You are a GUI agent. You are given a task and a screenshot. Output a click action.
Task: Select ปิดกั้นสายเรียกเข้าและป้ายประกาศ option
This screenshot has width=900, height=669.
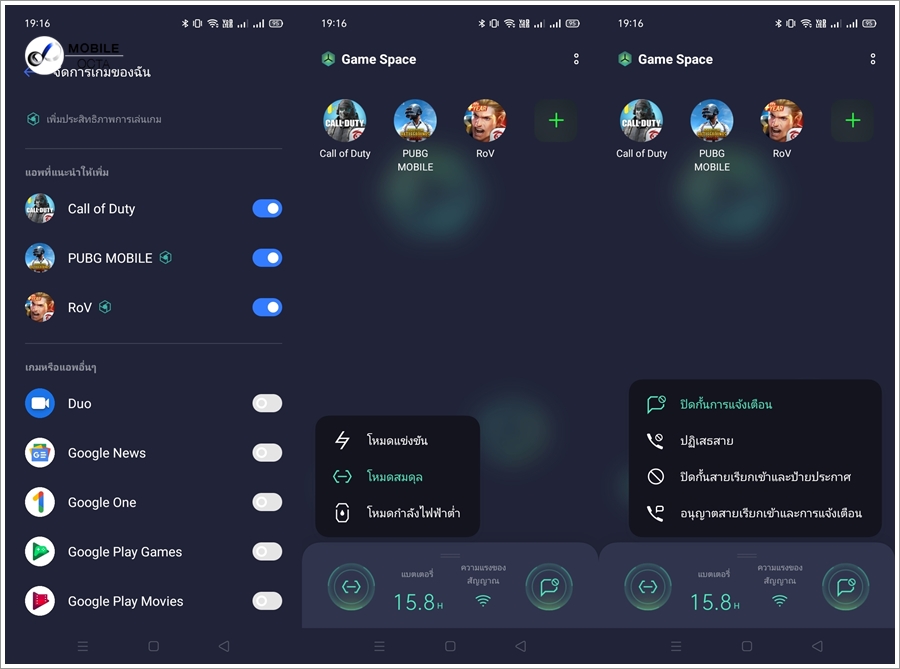point(755,477)
